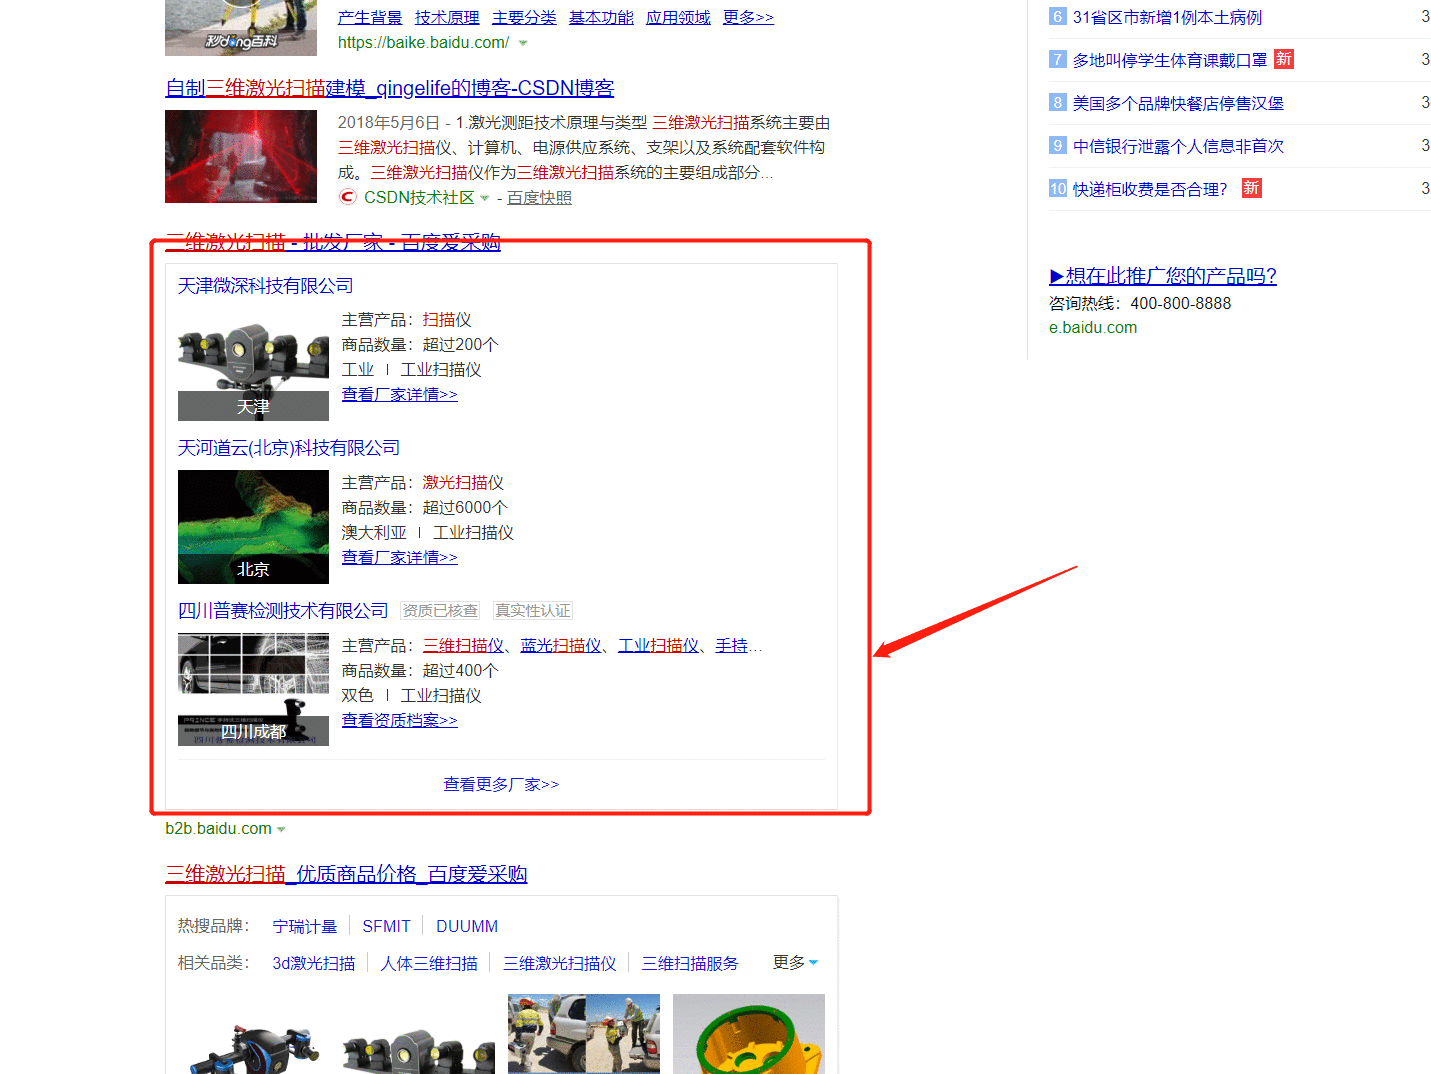Select hot brand DUUMM
The height and width of the screenshot is (1074, 1431).
[x=467, y=927]
